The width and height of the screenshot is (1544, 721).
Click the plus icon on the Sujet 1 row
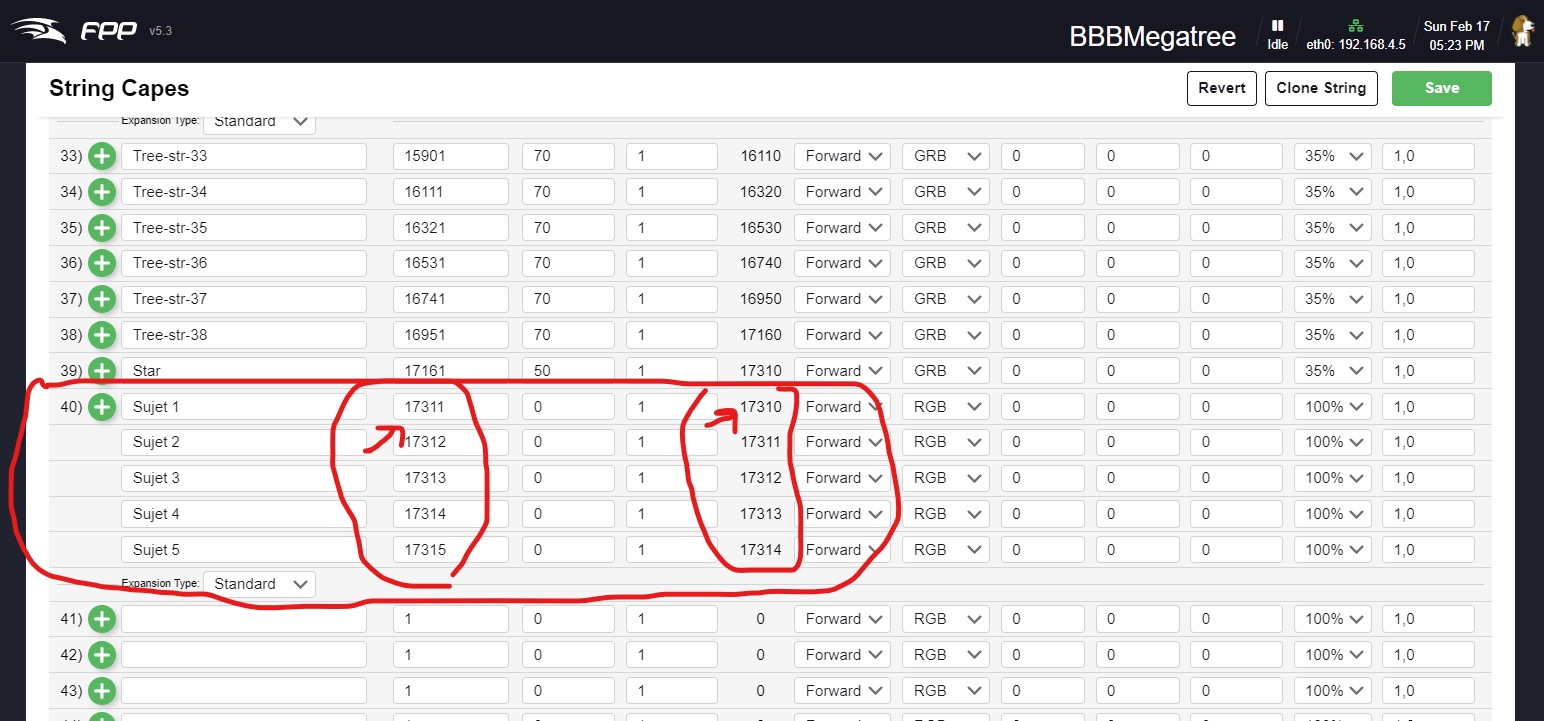(x=101, y=407)
